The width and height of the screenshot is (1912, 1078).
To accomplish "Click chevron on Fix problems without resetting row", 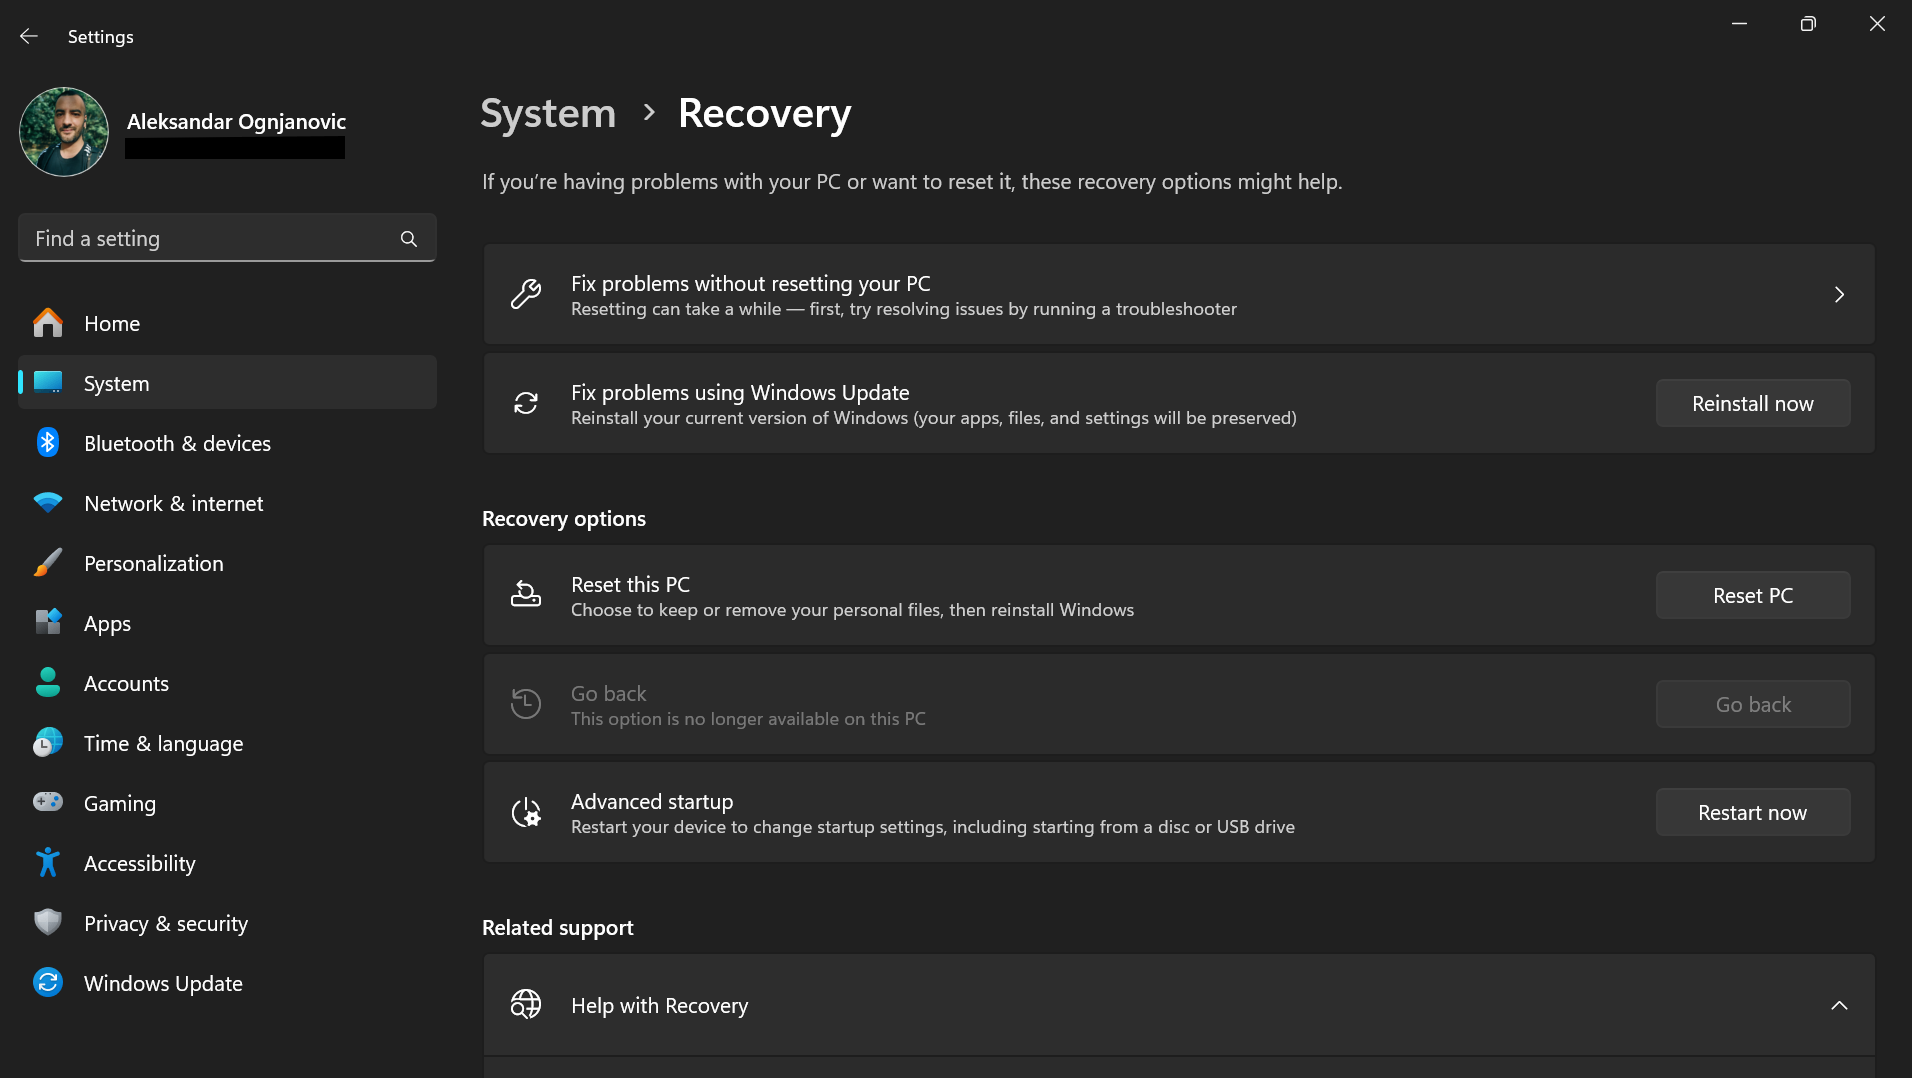I will click(1839, 294).
